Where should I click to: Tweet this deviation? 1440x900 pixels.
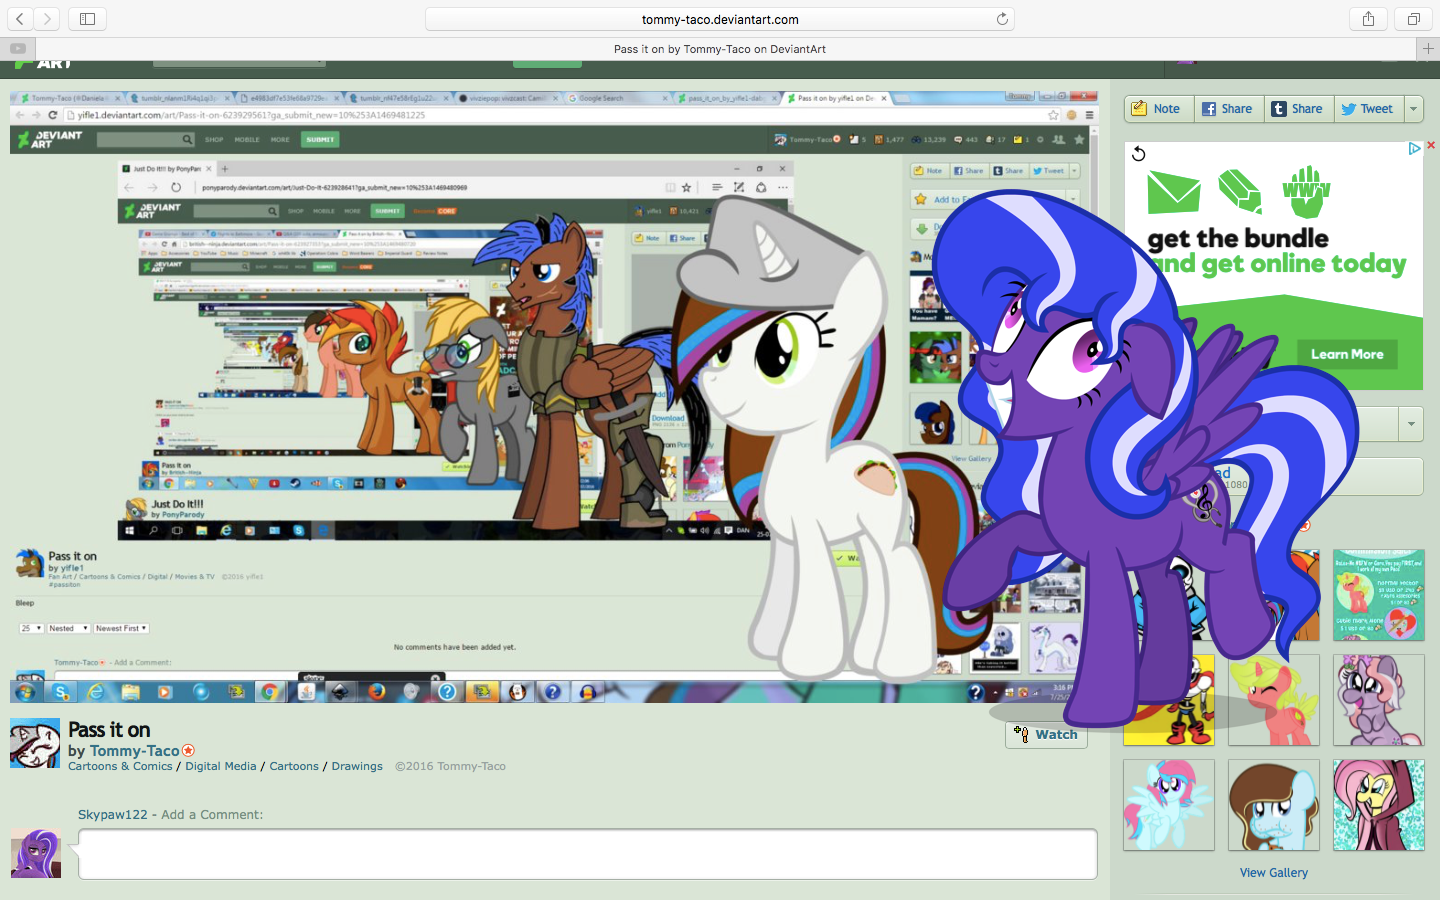tap(1369, 109)
